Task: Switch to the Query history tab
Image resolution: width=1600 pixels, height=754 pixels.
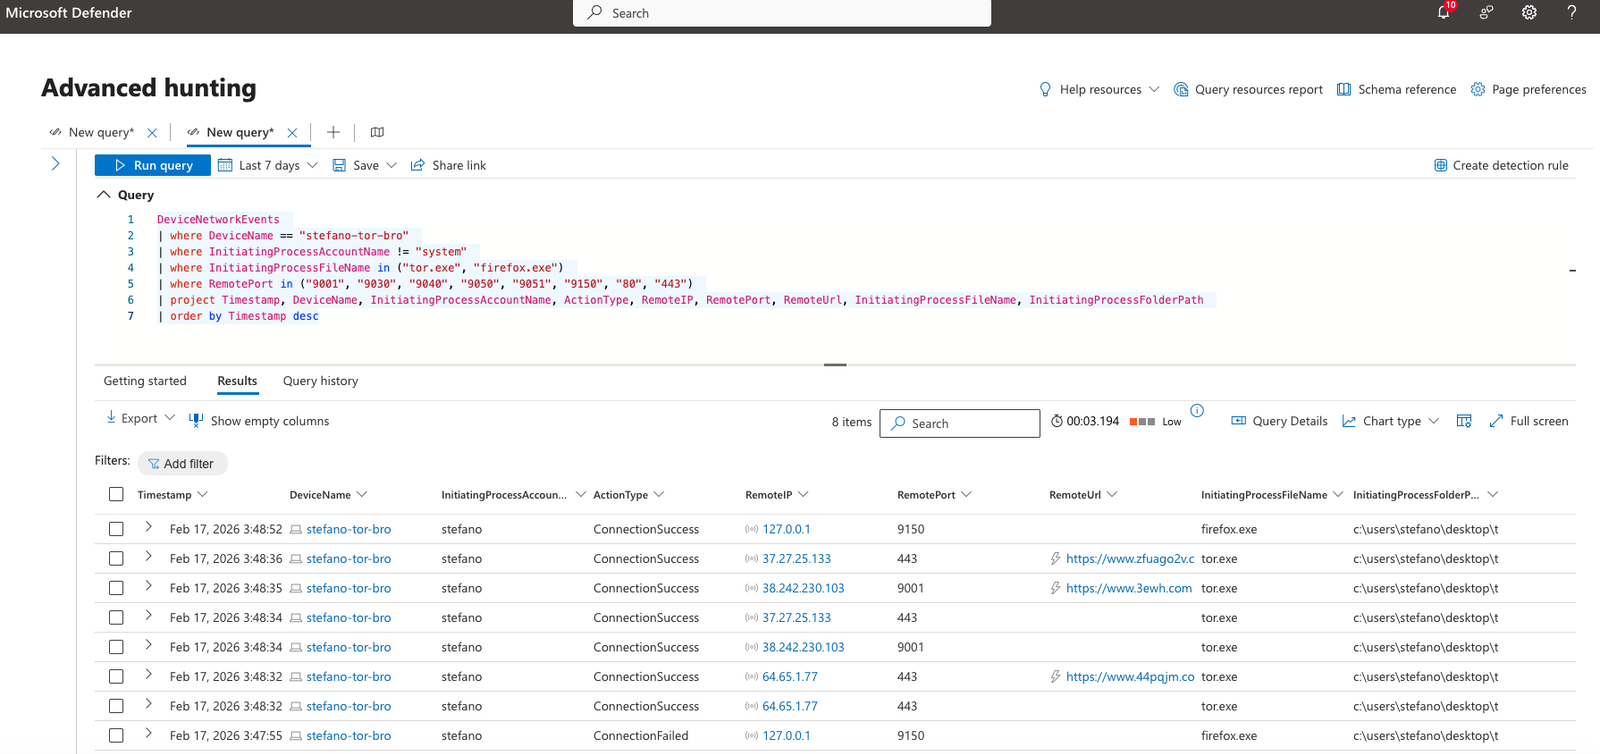Action: tap(320, 381)
